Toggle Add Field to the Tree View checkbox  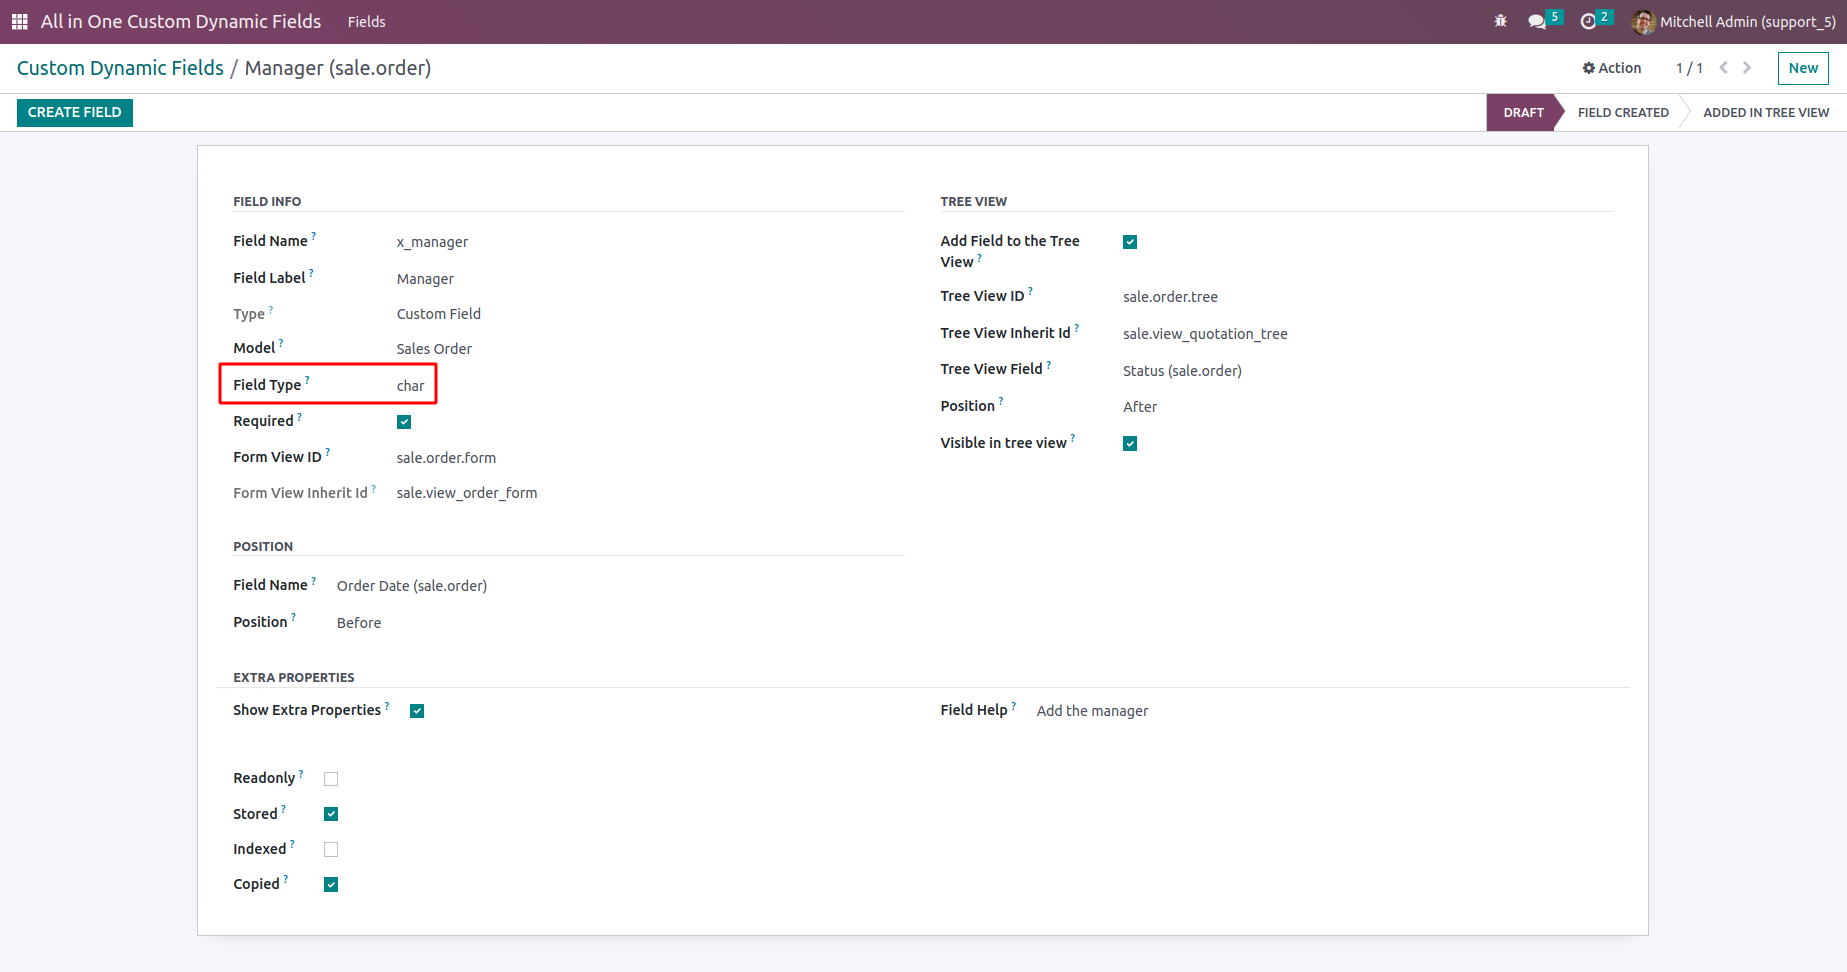click(x=1130, y=242)
